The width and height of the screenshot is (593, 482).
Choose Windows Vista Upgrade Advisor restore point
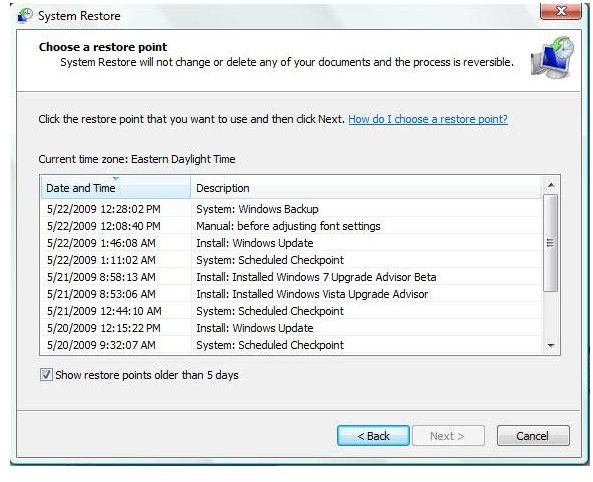click(x=291, y=294)
